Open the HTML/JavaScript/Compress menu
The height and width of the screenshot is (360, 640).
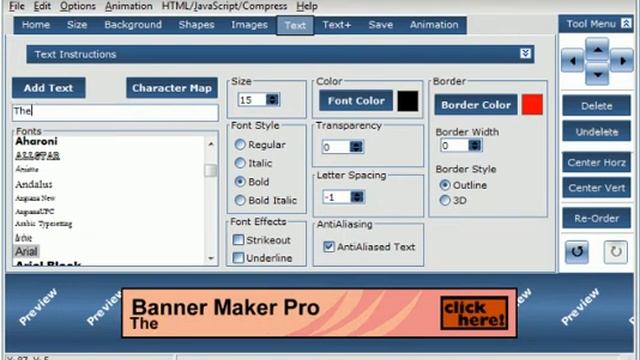click(x=224, y=6)
